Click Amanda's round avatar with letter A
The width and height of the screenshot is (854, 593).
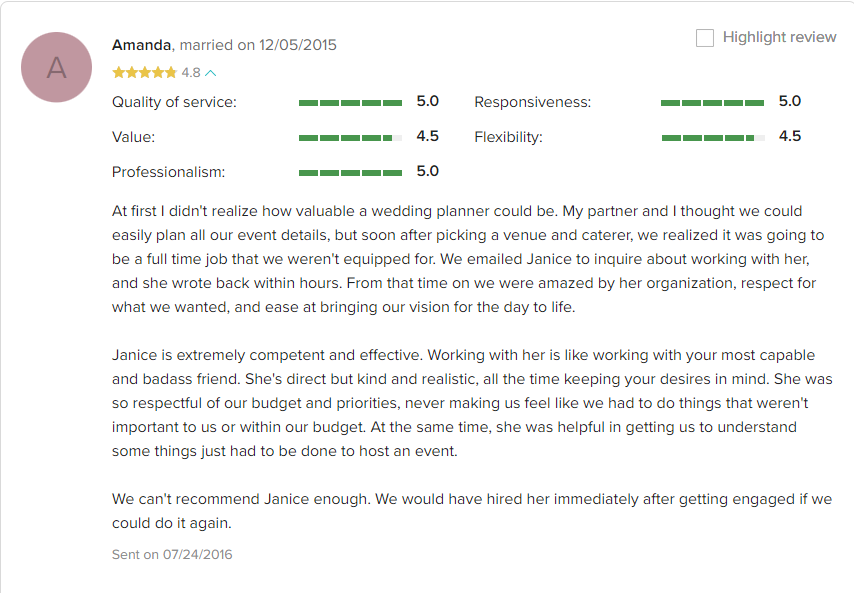pyautogui.click(x=57, y=67)
